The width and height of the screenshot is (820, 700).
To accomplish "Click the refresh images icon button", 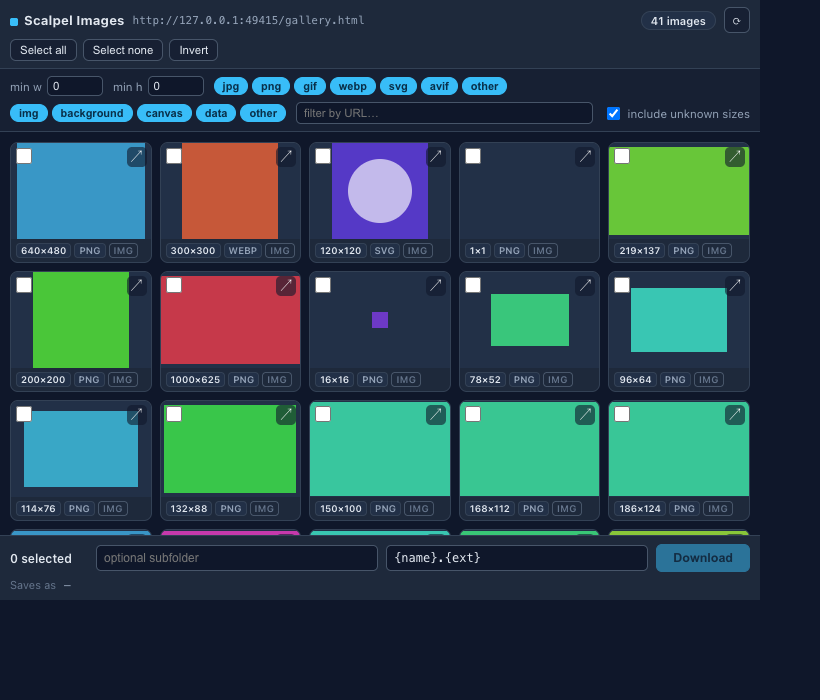I will pos(737,20).
